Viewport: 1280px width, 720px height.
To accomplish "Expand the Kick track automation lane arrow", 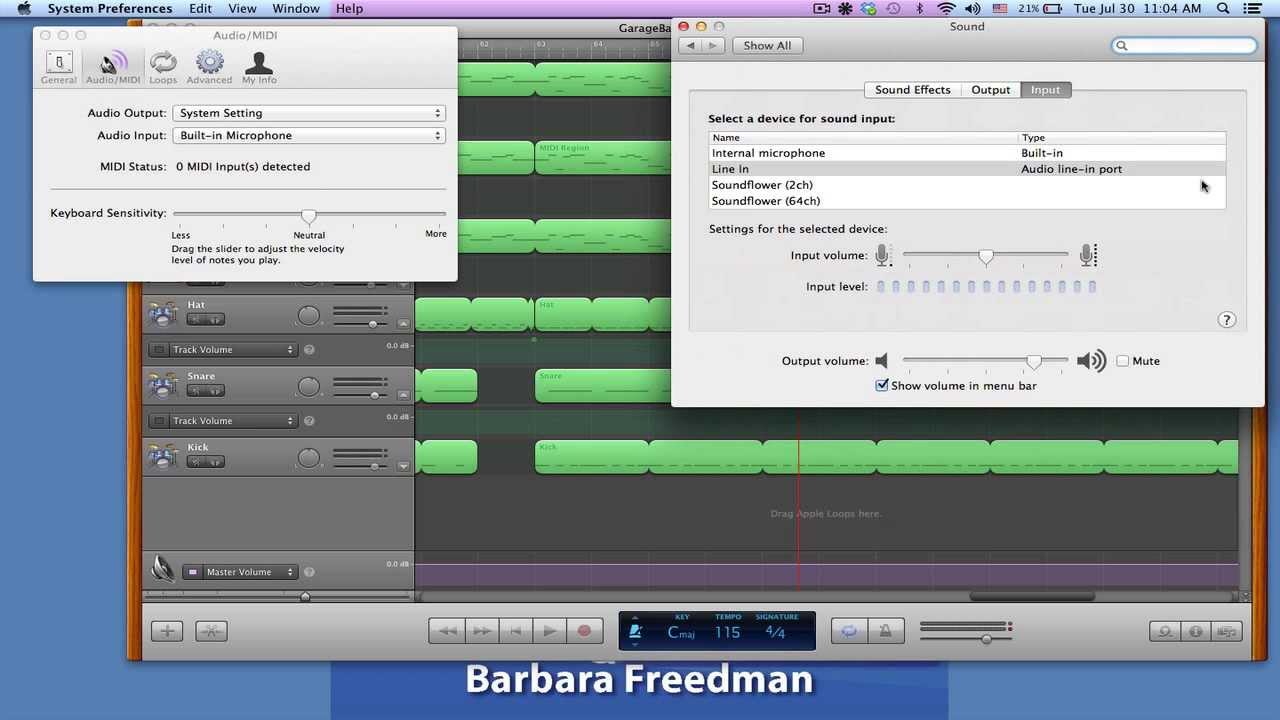I will [403, 466].
